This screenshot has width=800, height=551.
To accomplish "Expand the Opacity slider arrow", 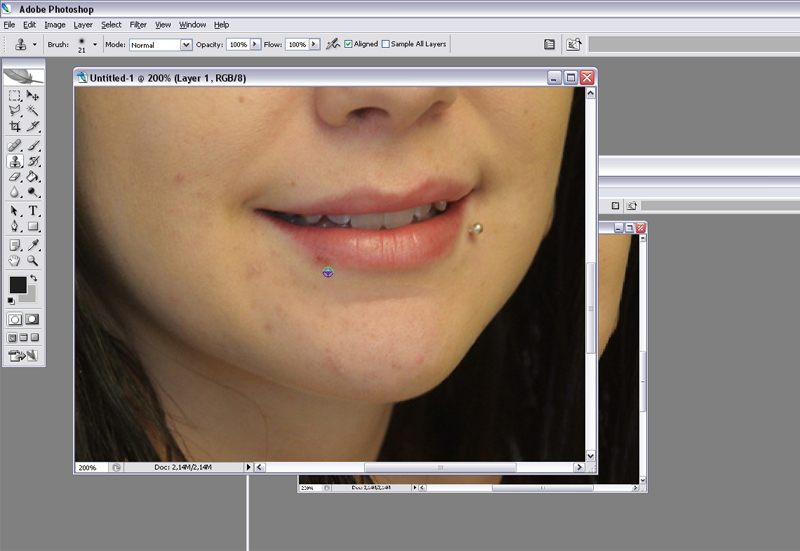I will 254,45.
